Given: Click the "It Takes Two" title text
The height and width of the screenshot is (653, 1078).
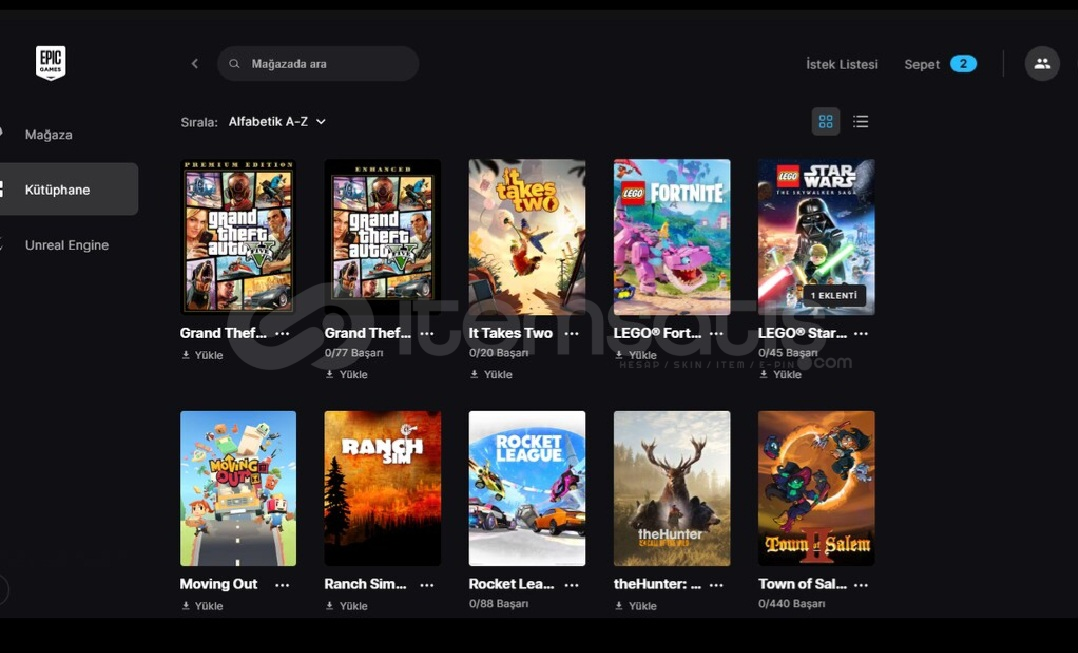Looking at the screenshot, I should point(511,333).
